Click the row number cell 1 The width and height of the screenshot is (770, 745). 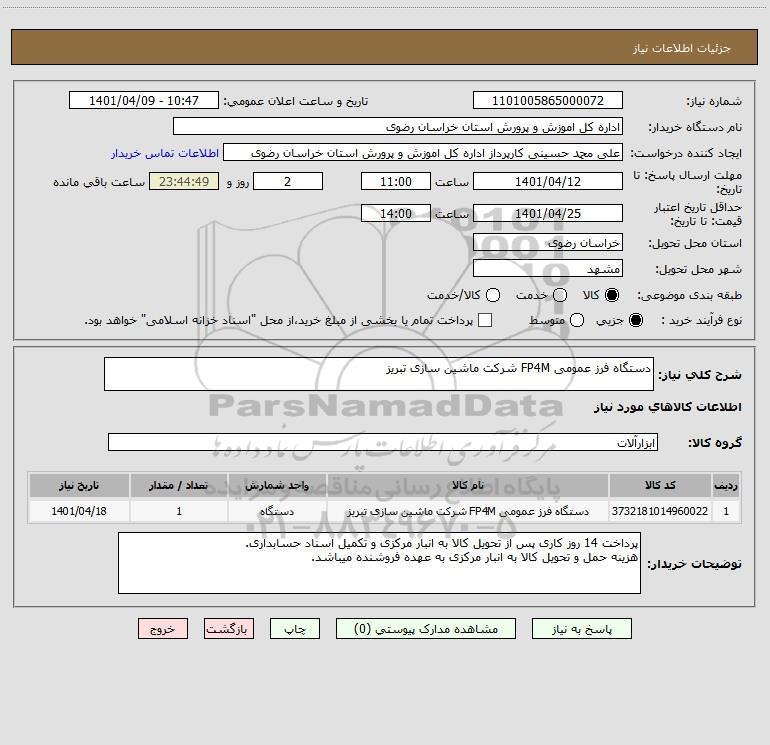click(726, 511)
